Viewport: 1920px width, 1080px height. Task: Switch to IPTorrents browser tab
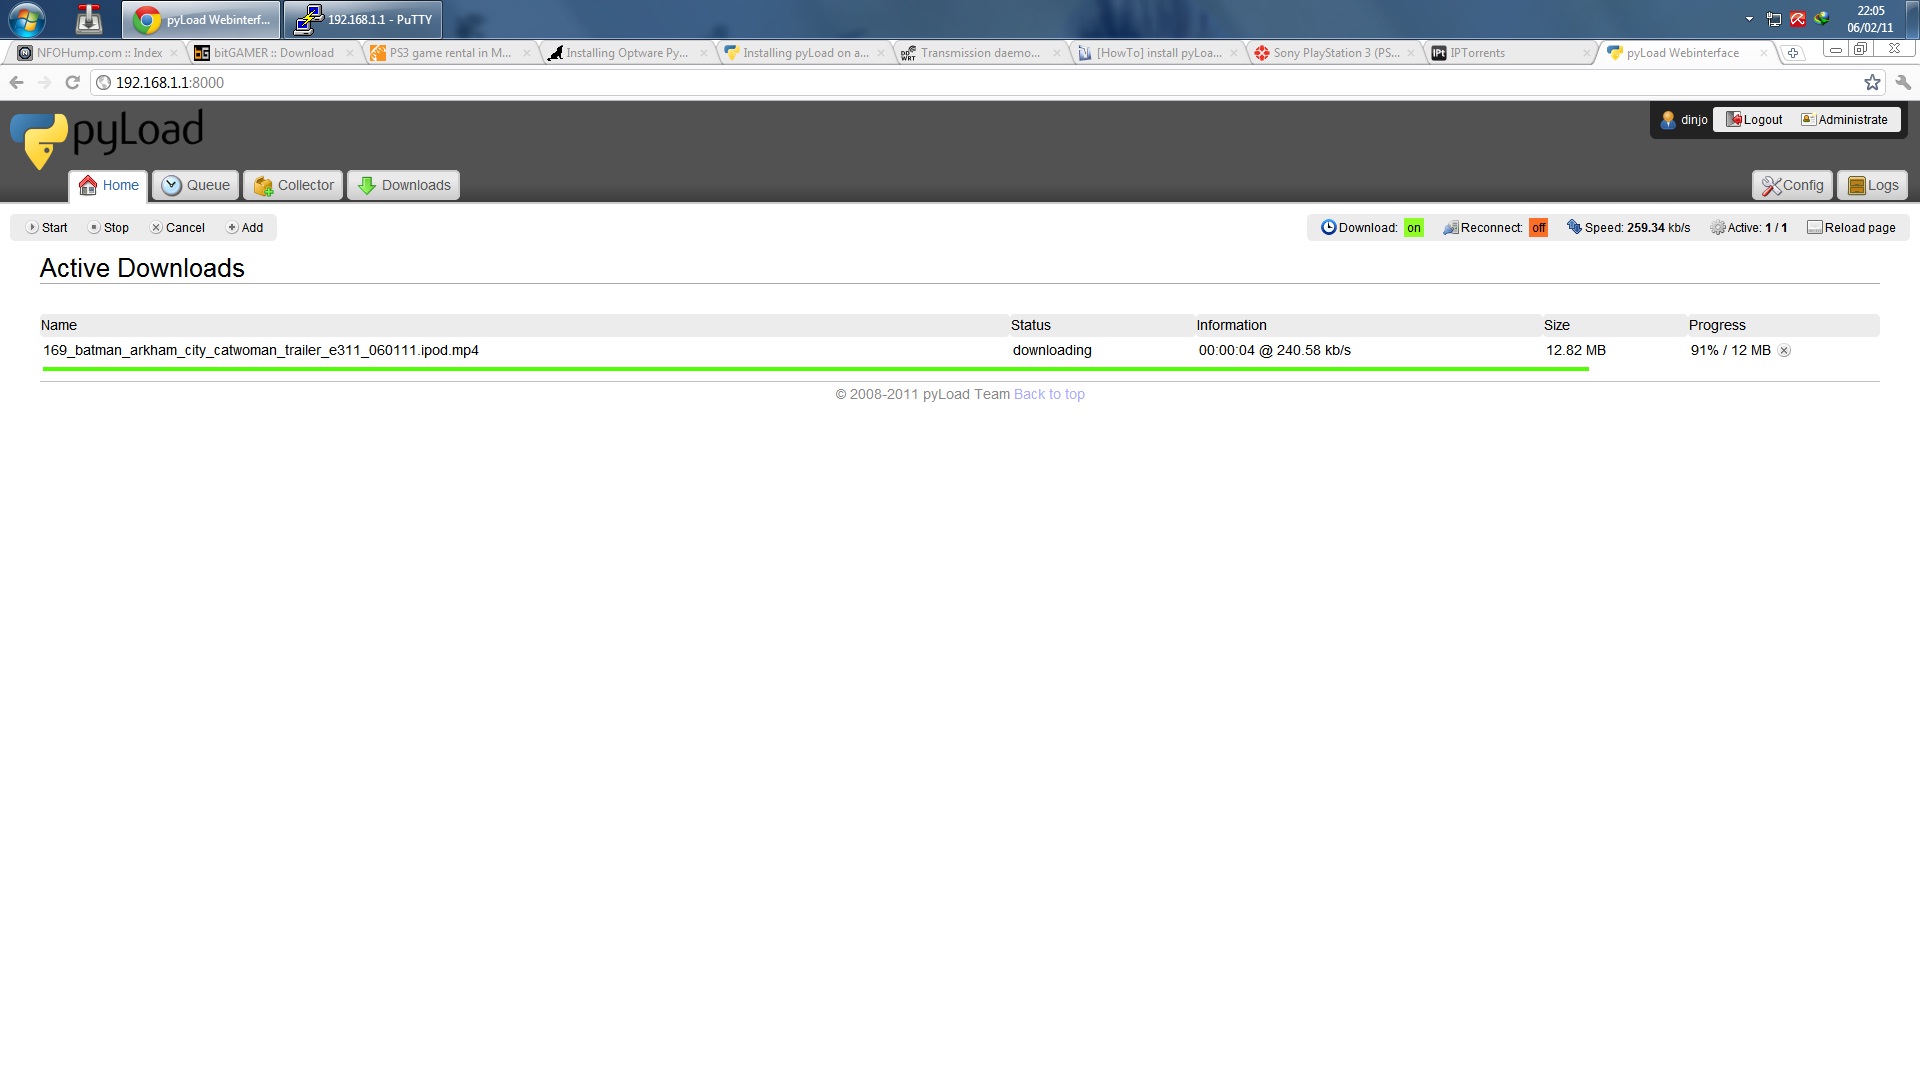click(x=1510, y=53)
